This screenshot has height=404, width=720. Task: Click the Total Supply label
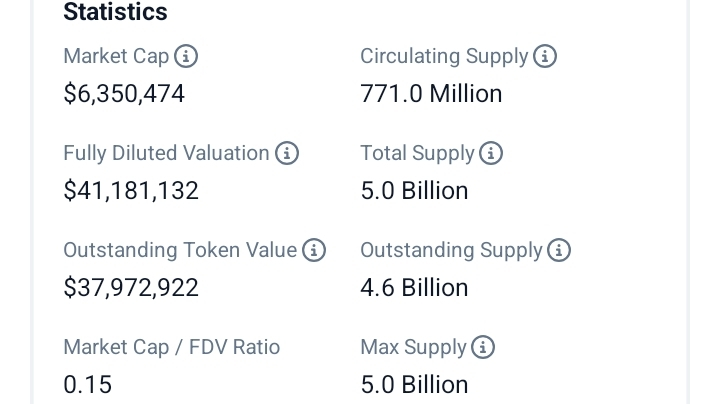[417, 153]
